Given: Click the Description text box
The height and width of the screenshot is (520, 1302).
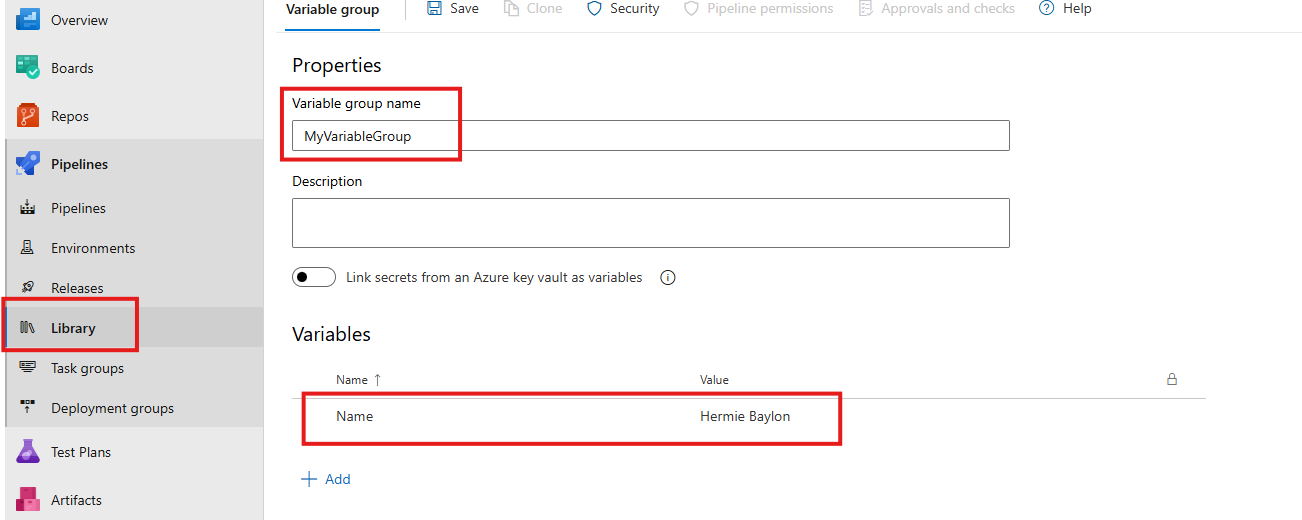Looking at the screenshot, I should click(x=651, y=223).
